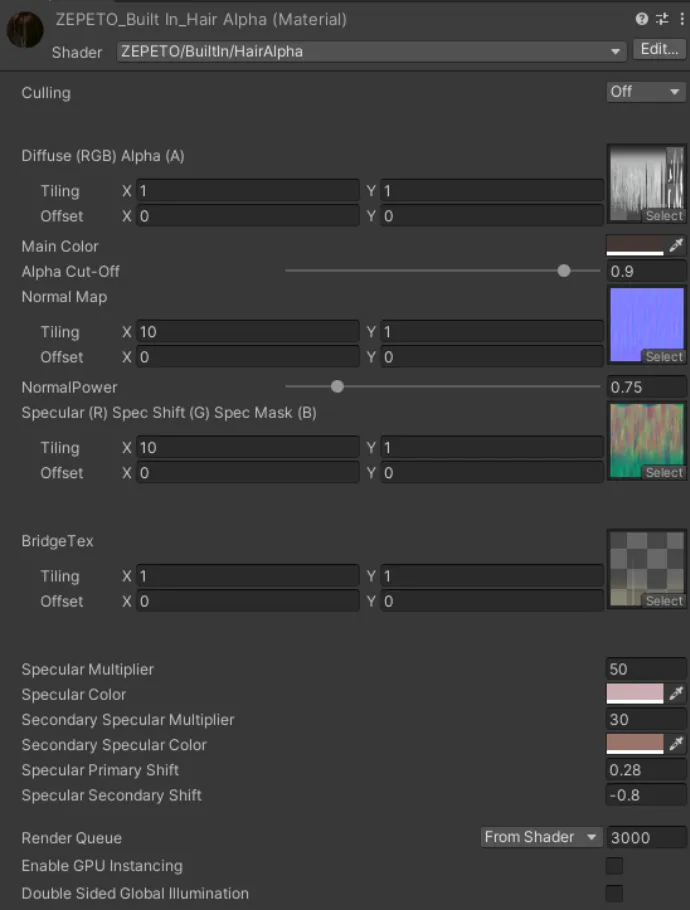Open the Shader dropdown ZEPETO/BuiltIn/HairAlpha
Screen dimensions: 690x910
coord(371,52)
